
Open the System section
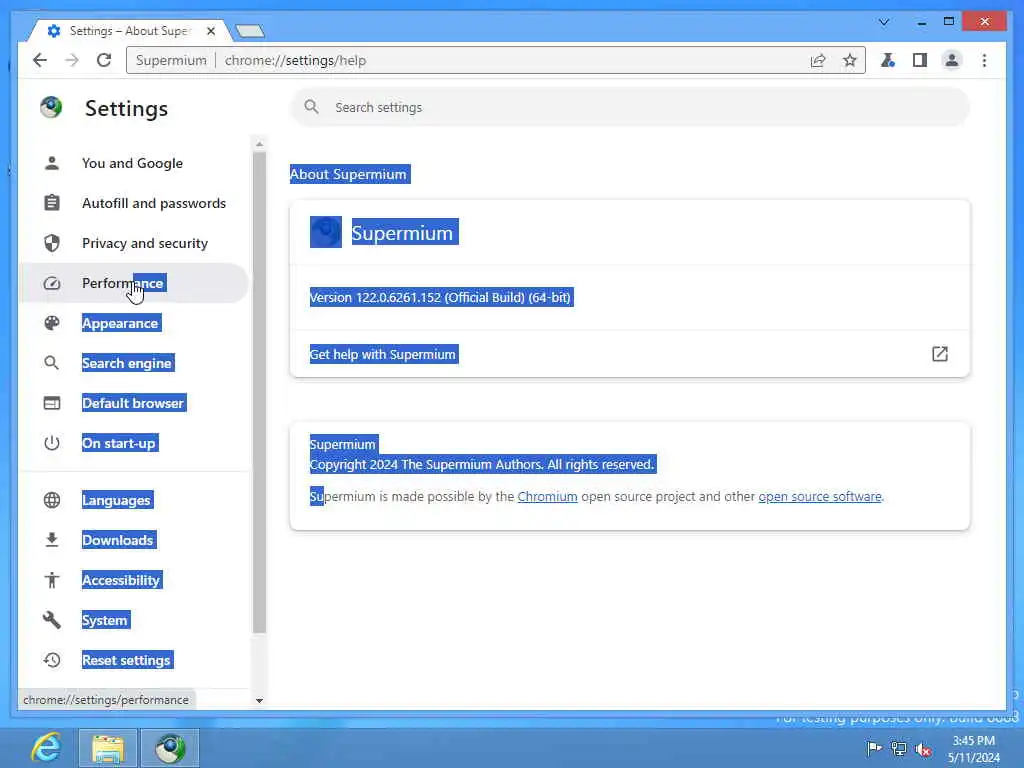pyautogui.click(x=134, y=620)
